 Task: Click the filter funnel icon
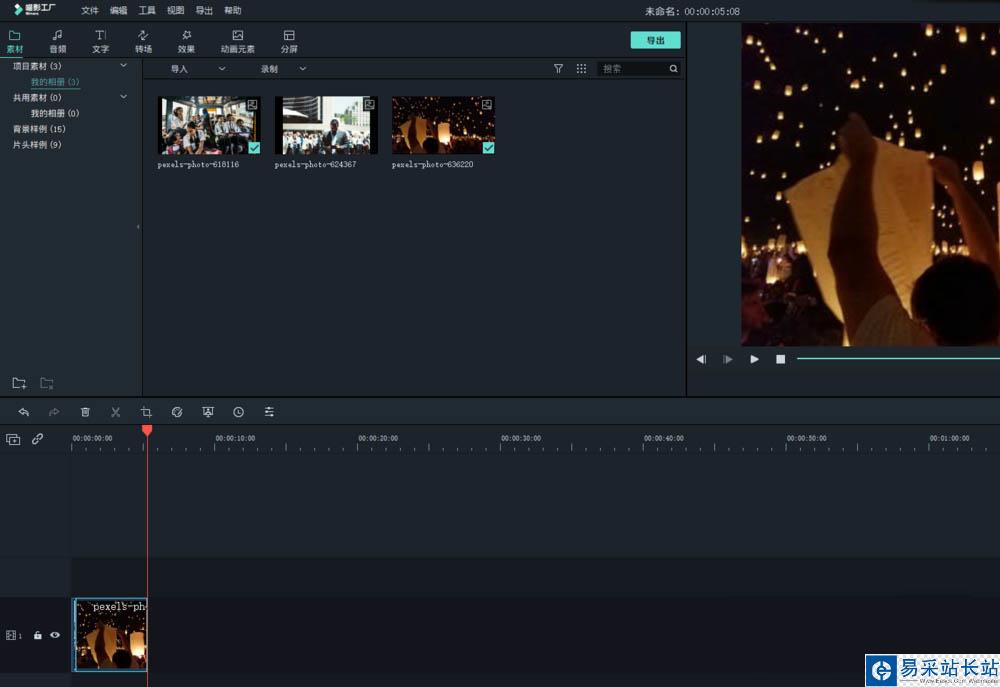tap(559, 69)
